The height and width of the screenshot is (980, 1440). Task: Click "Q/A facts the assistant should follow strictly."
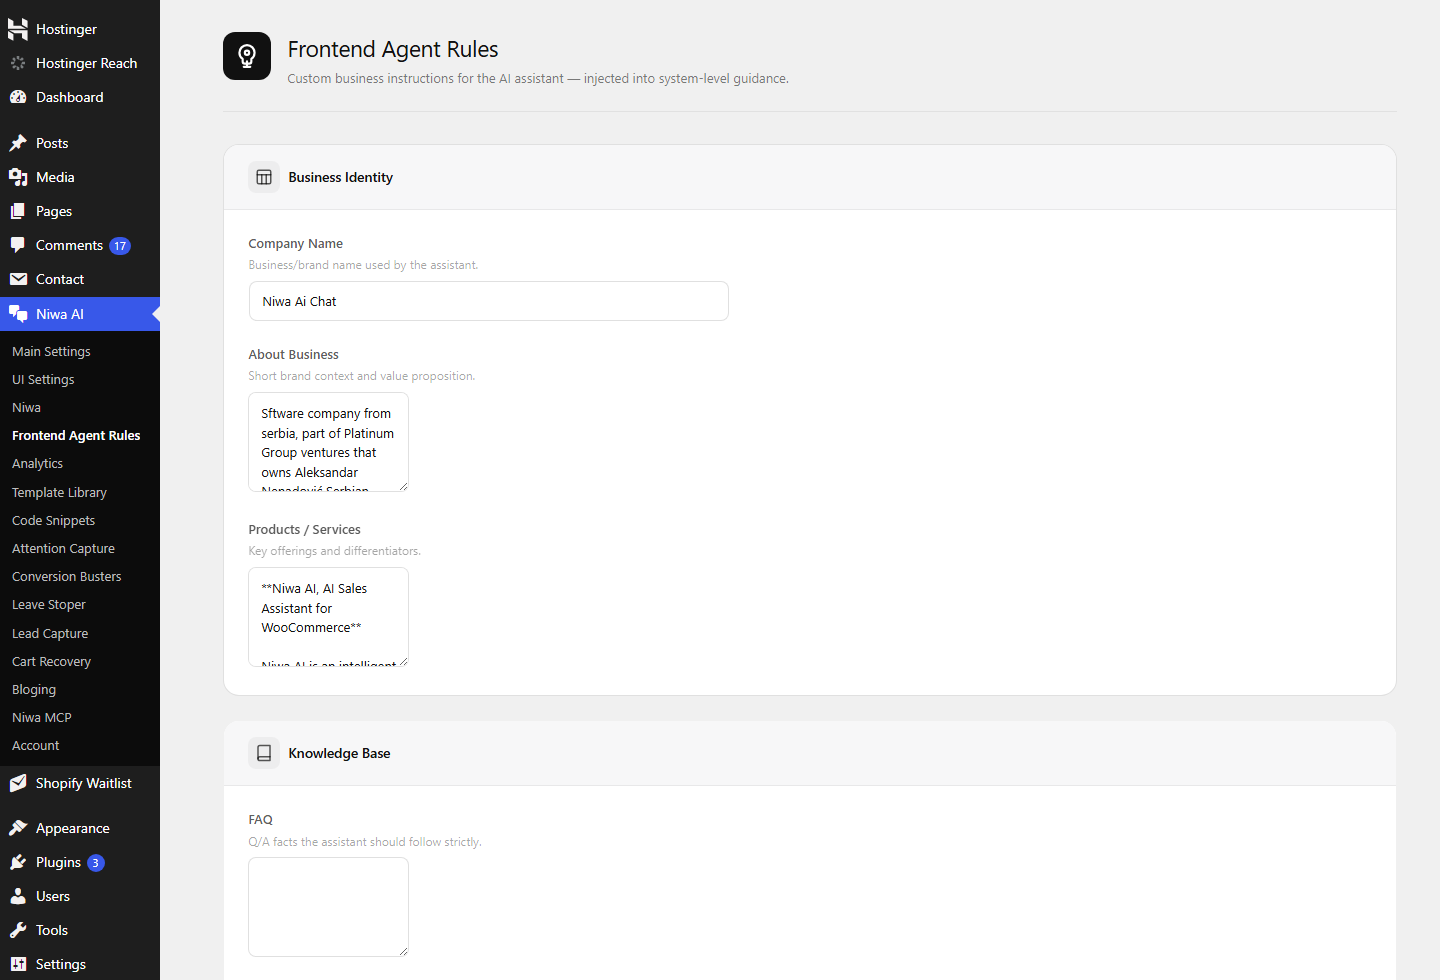pyautogui.click(x=365, y=842)
